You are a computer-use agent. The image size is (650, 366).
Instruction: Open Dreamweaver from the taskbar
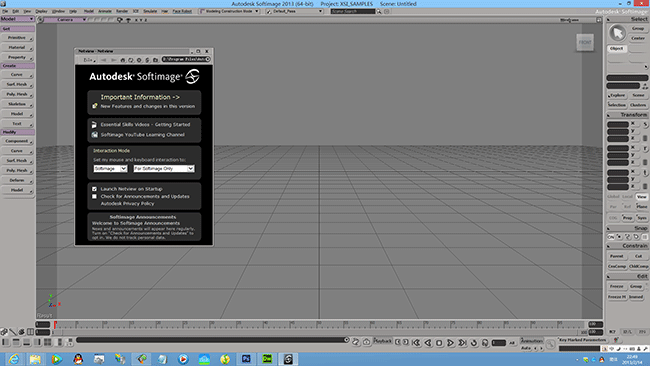267,359
